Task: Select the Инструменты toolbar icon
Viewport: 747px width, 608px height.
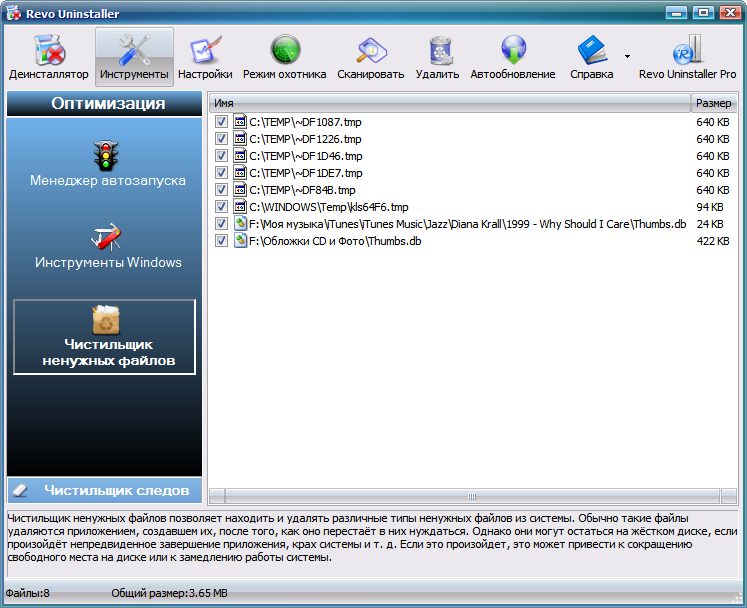Action: pyautogui.click(x=134, y=57)
